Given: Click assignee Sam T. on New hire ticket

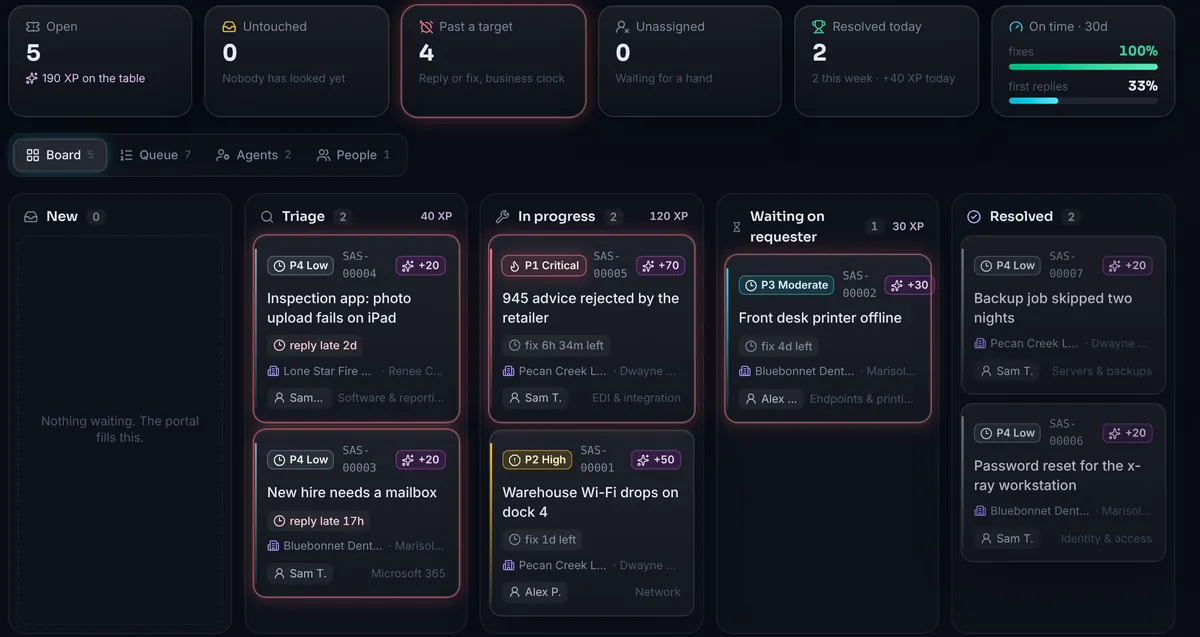Looking at the screenshot, I should pyautogui.click(x=299, y=574).
